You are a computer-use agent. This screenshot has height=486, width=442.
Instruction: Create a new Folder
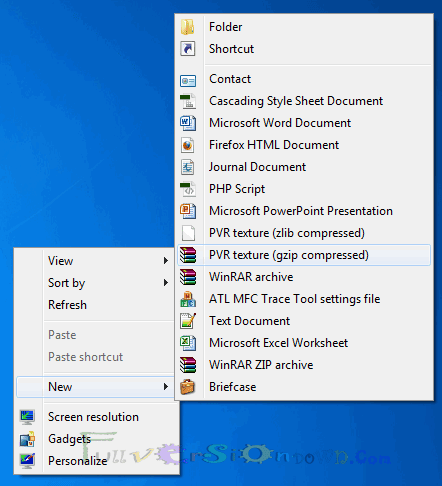click(x=304, y=27)
